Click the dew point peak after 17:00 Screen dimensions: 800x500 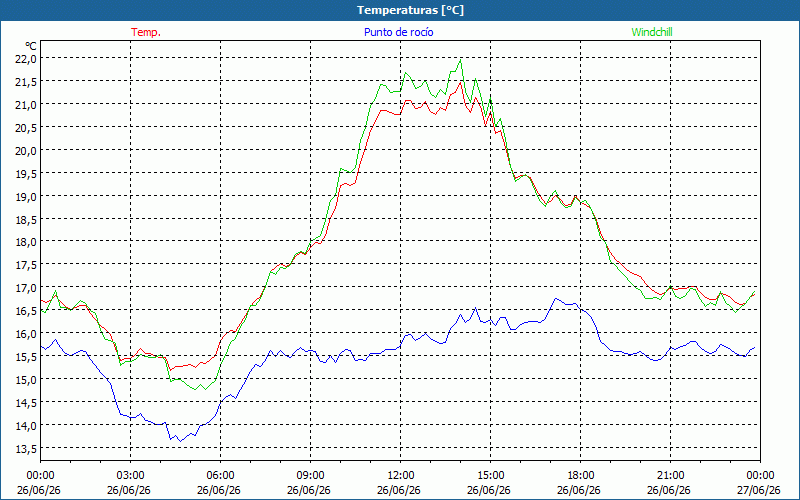(x=556, y=298)
